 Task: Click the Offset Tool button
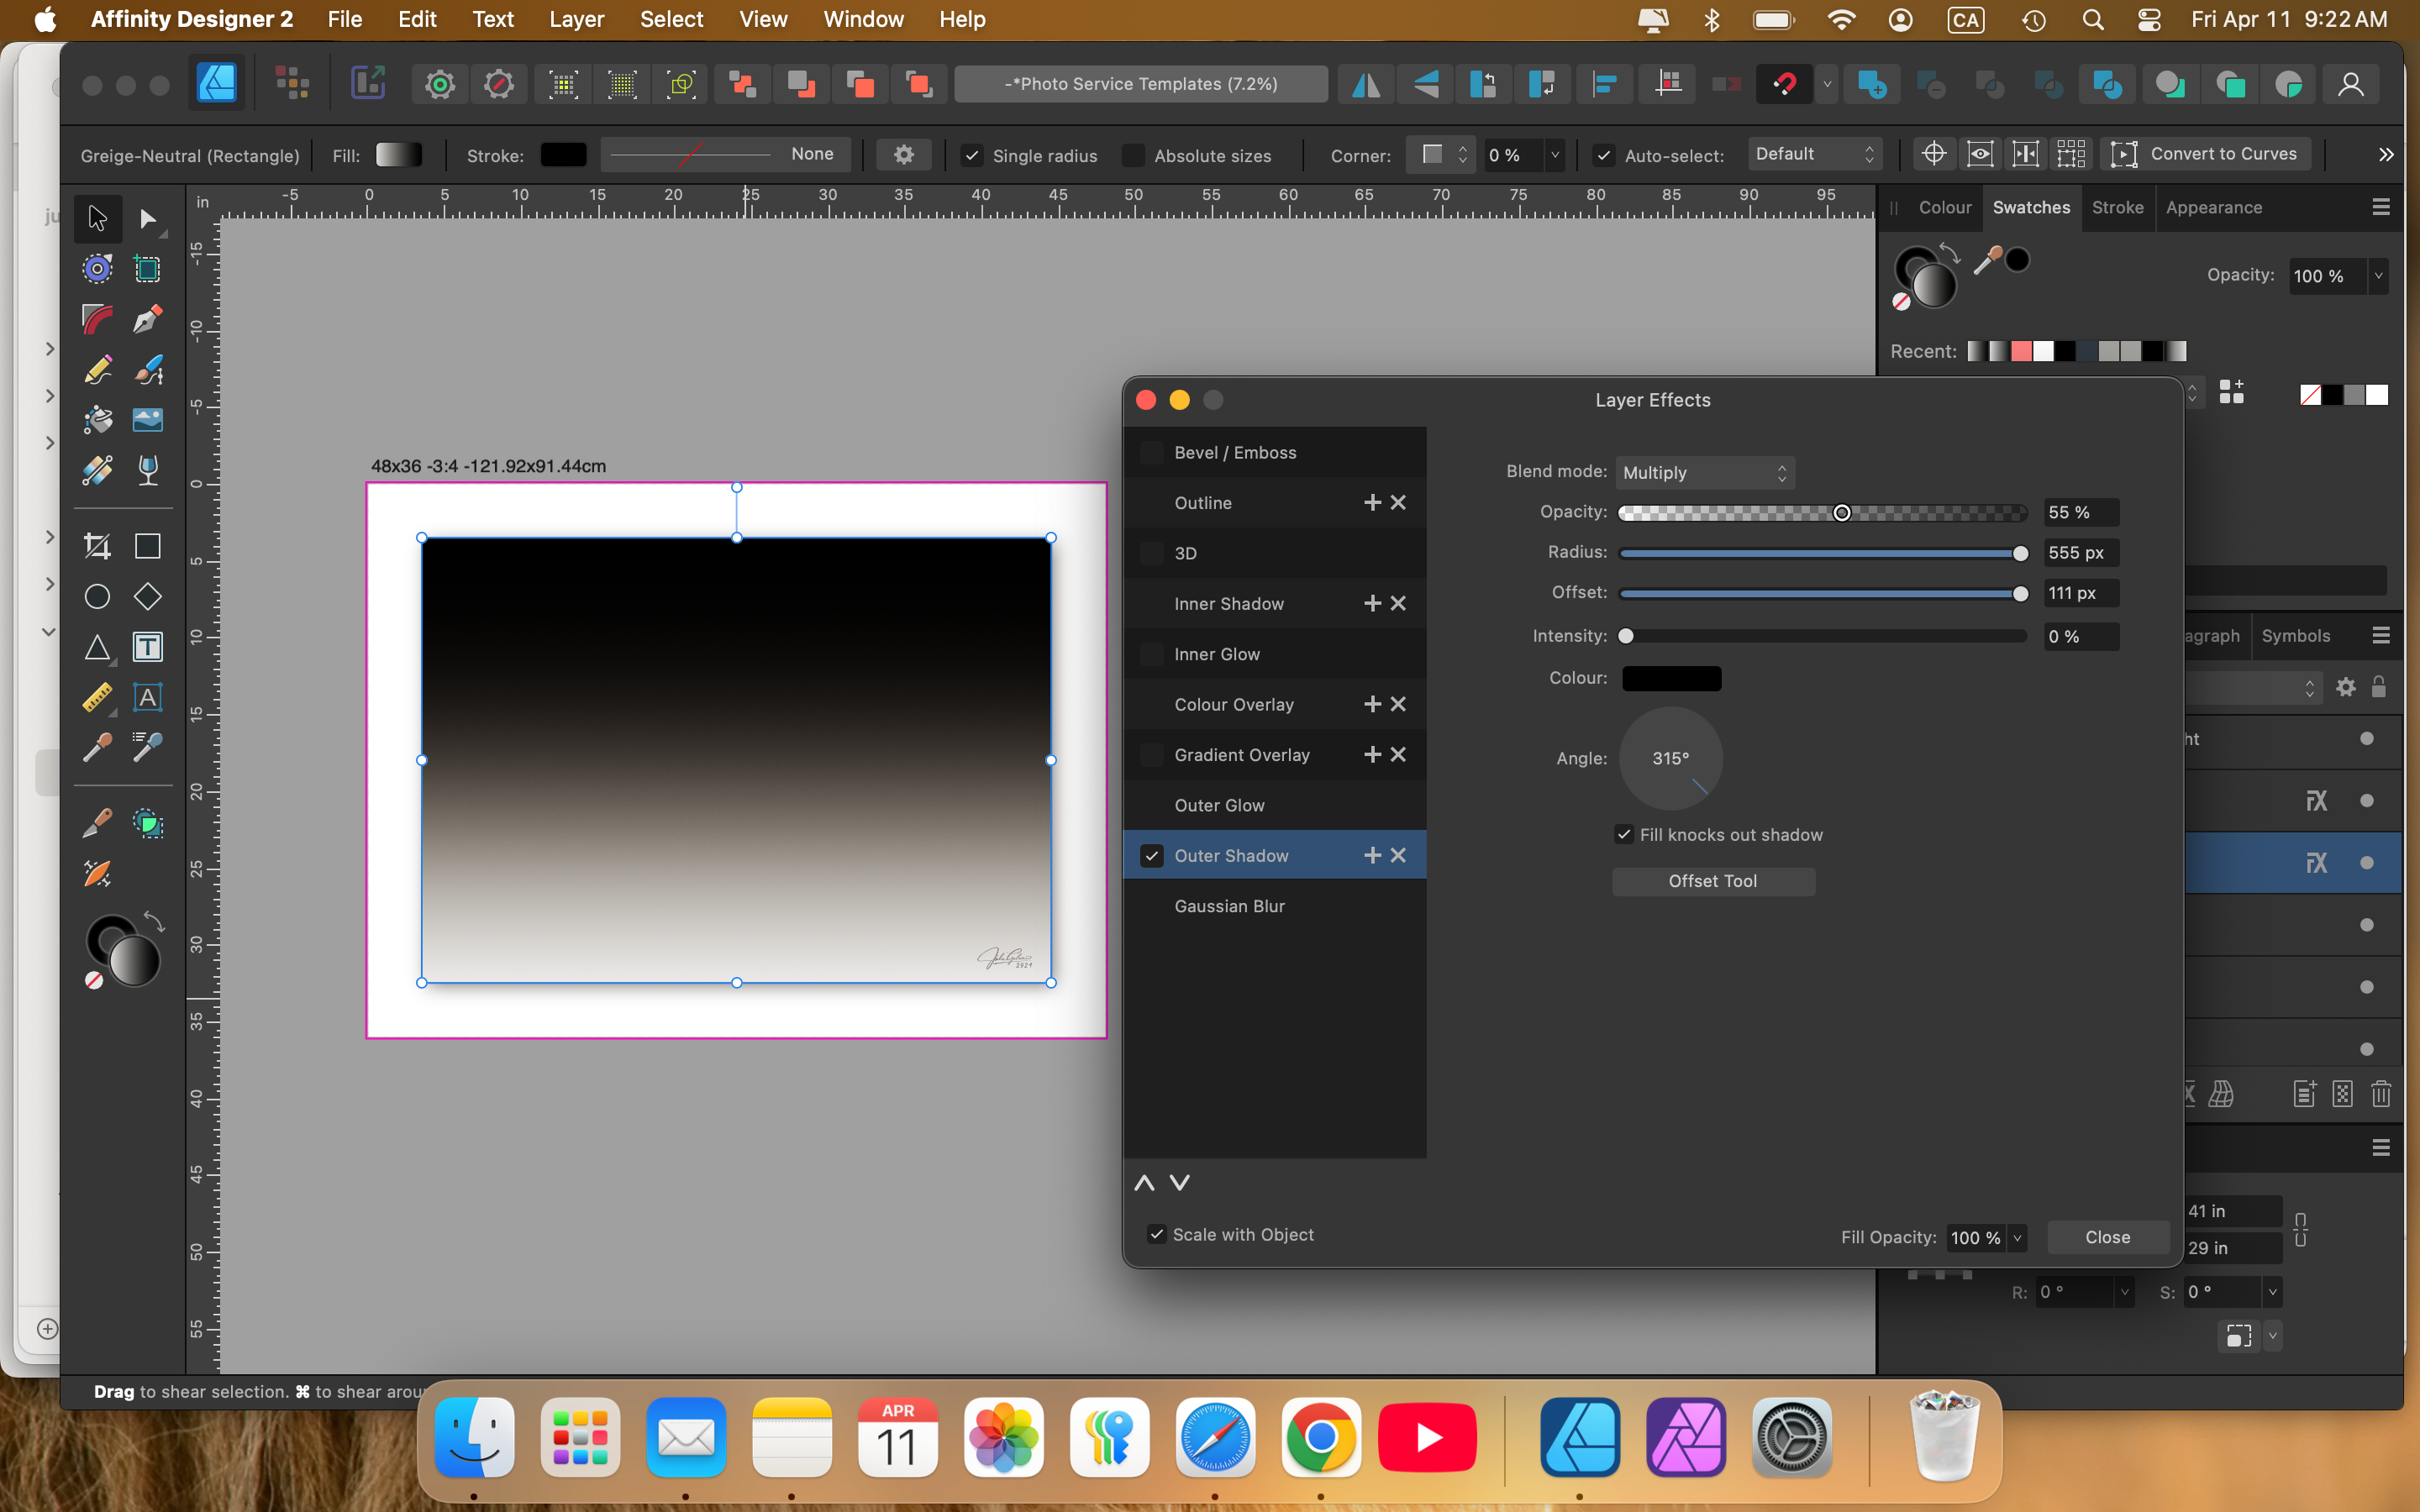point(1712,881)
